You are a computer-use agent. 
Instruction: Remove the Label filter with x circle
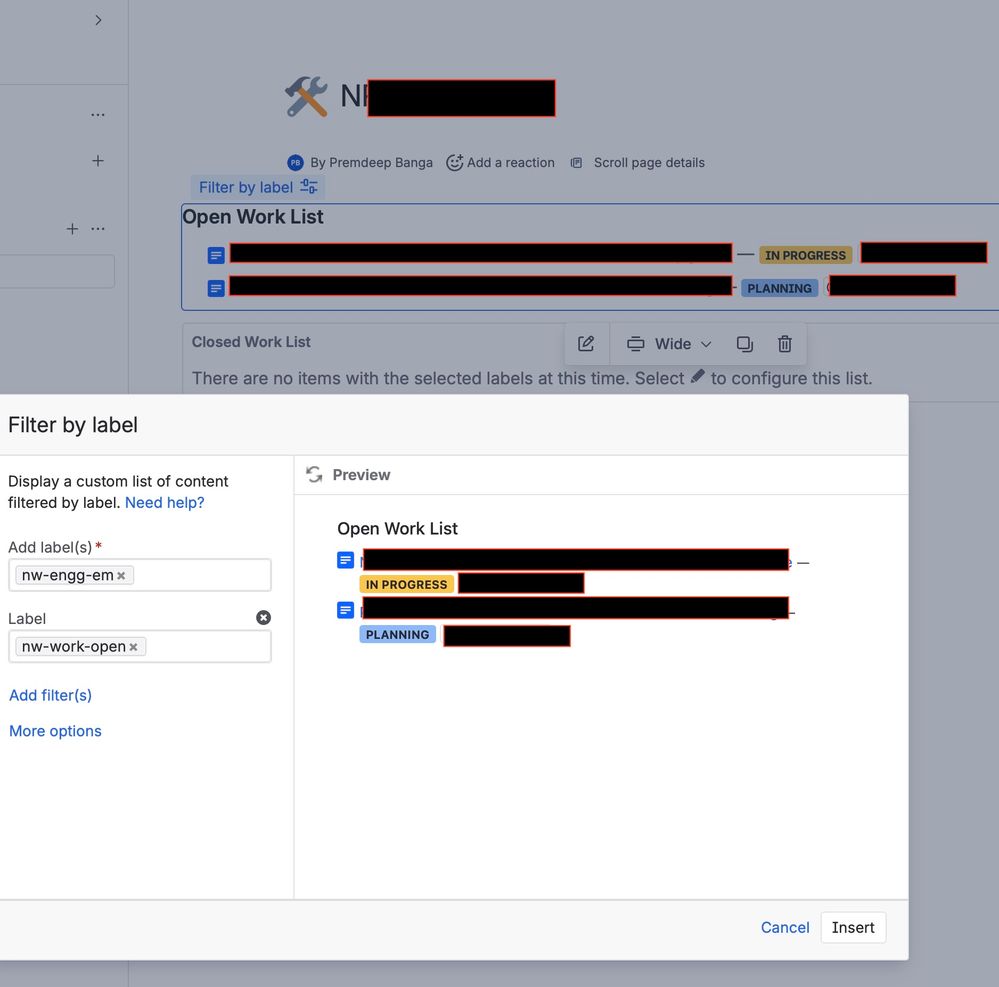click(263, 617)
